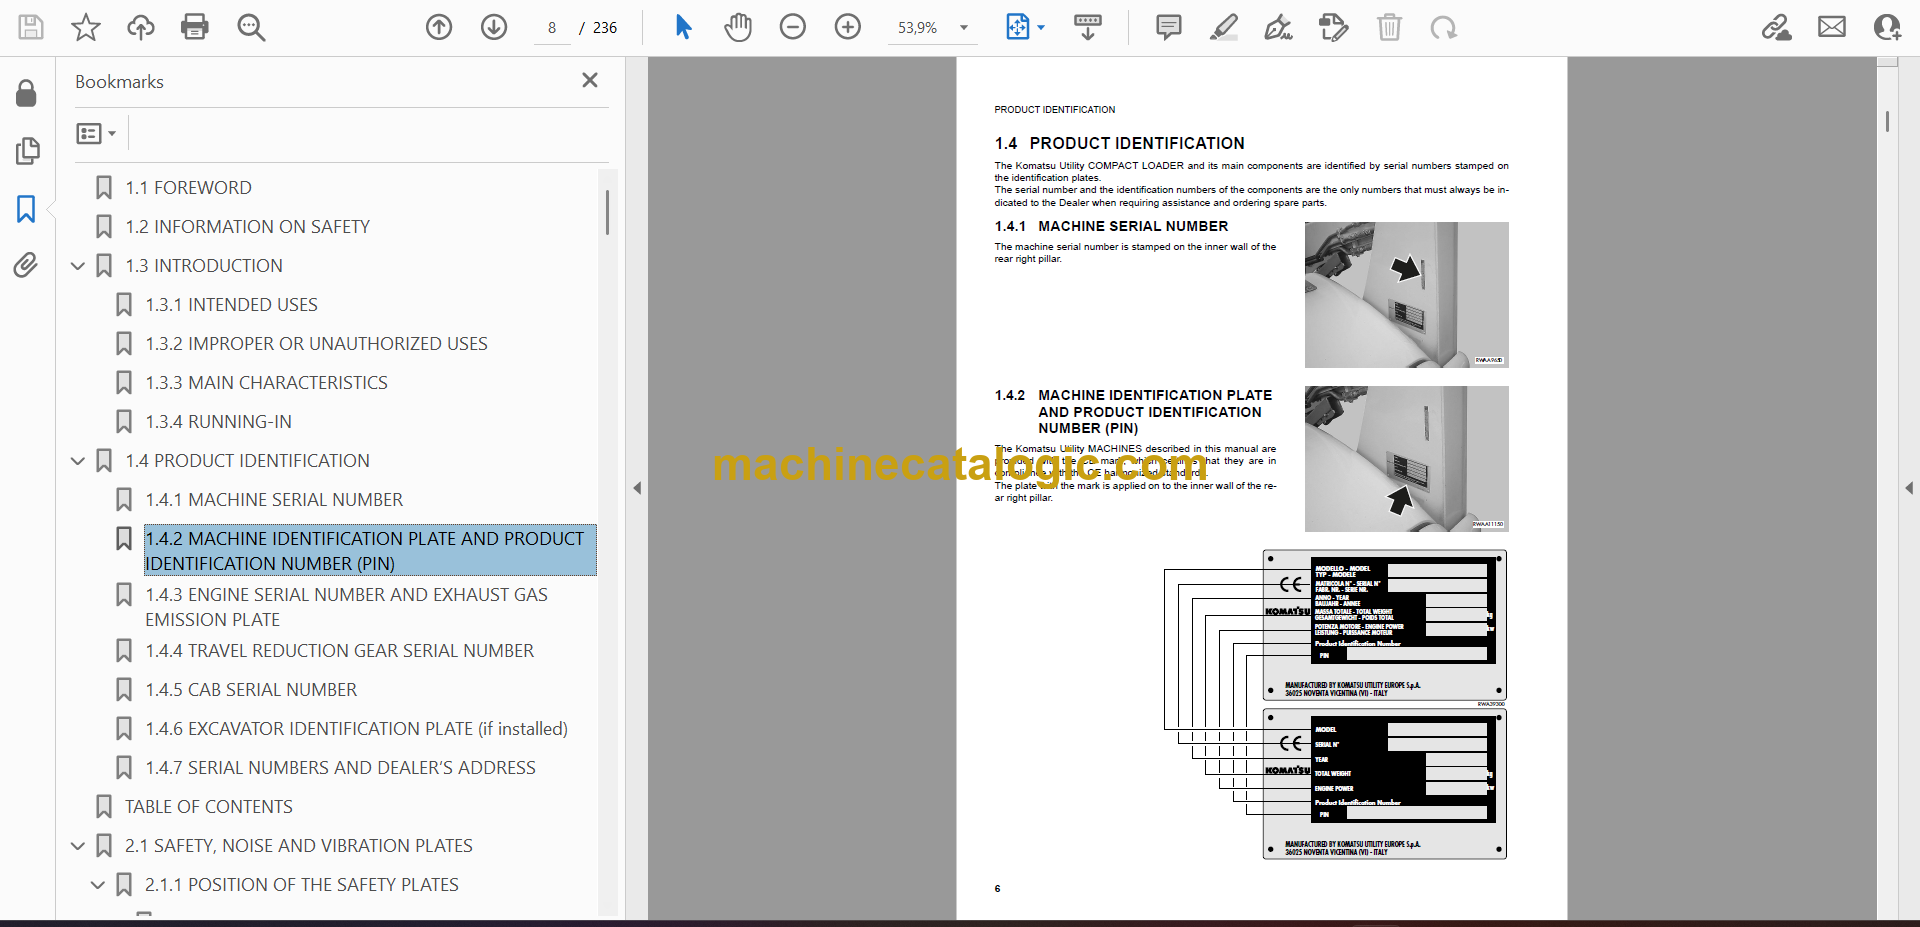Open the account profile icon
Viewport: 1920px width, 927px height.
[1887, 27]
